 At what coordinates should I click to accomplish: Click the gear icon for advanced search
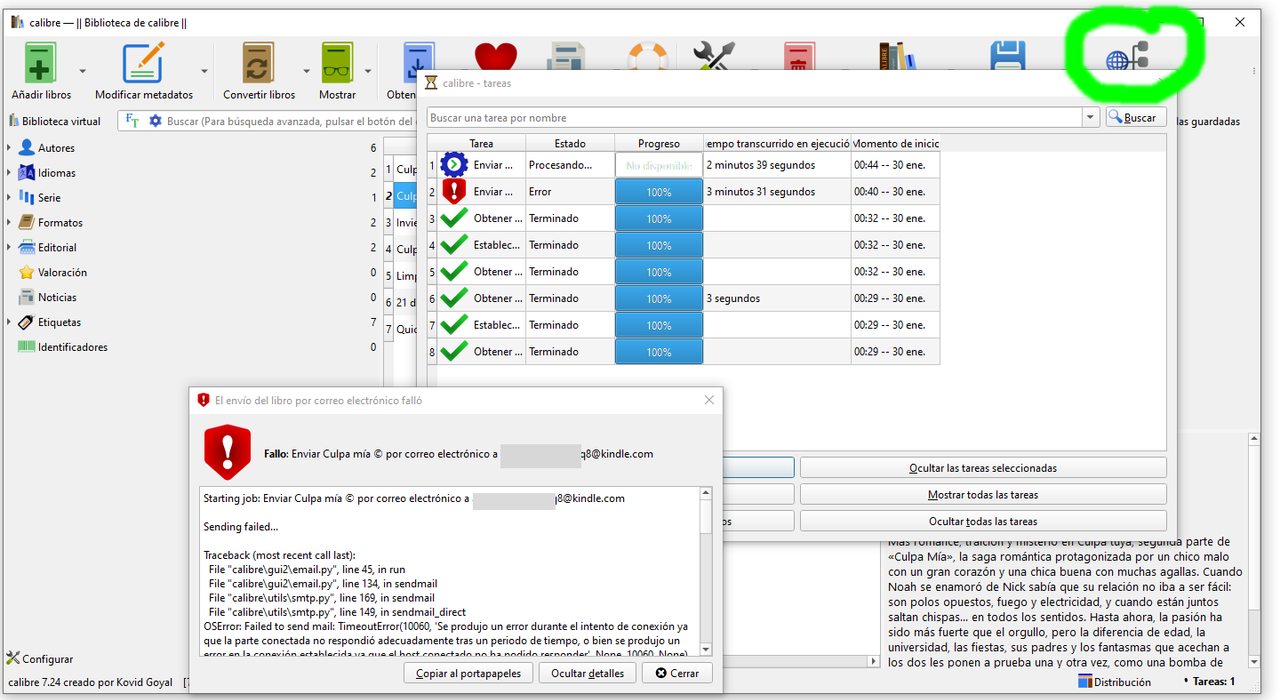(155, 121)
